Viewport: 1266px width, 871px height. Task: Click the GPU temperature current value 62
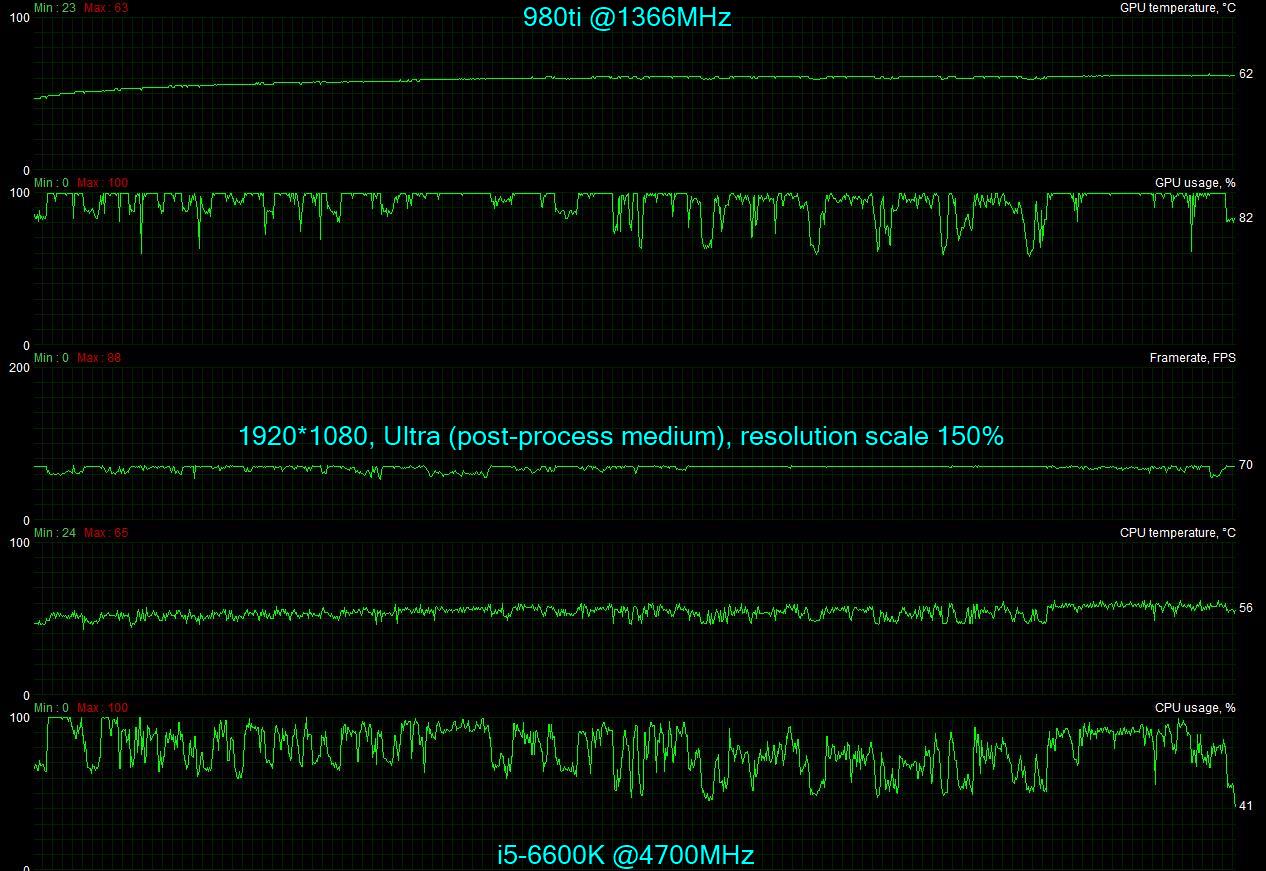pyautogui.click(x=1245, y=74)
